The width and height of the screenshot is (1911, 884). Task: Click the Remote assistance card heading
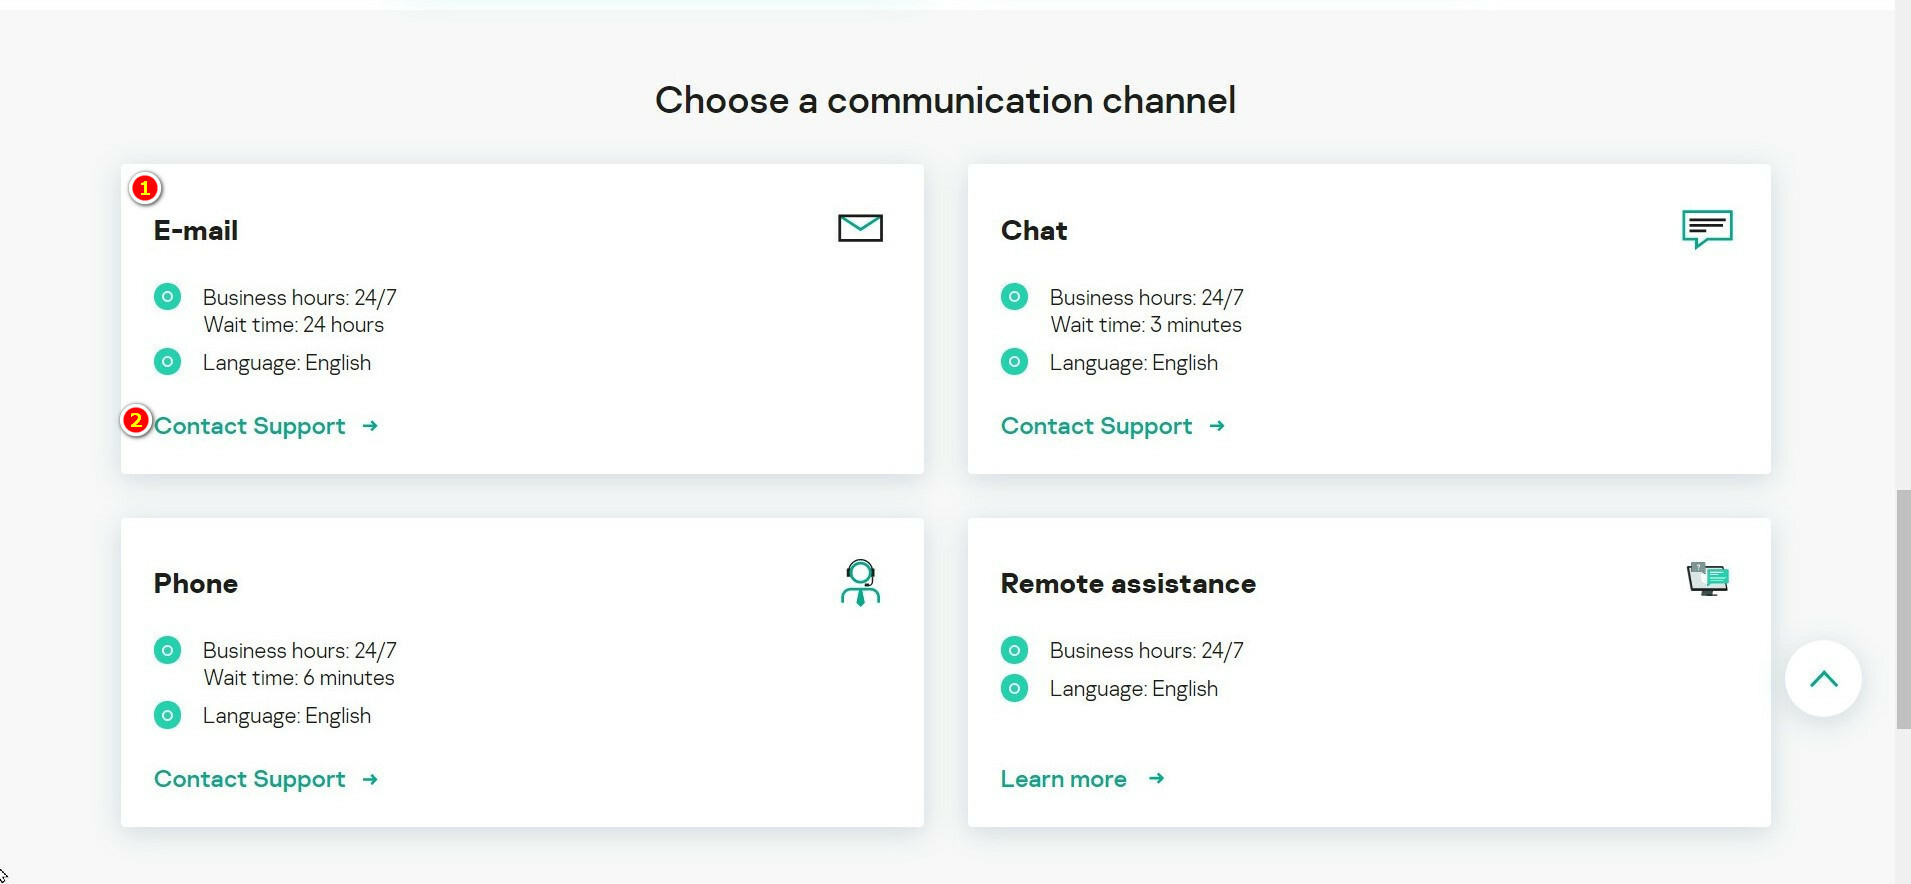1128,584
